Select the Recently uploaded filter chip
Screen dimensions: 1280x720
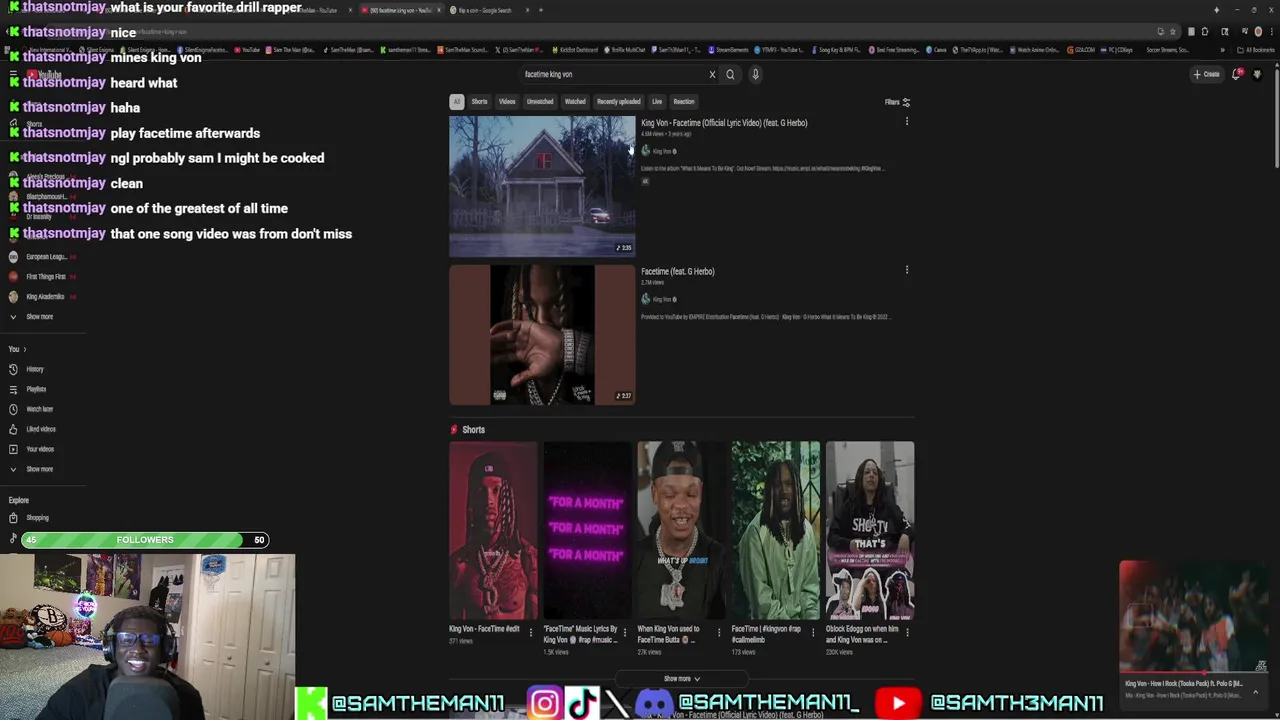click(x=618, y=101)
